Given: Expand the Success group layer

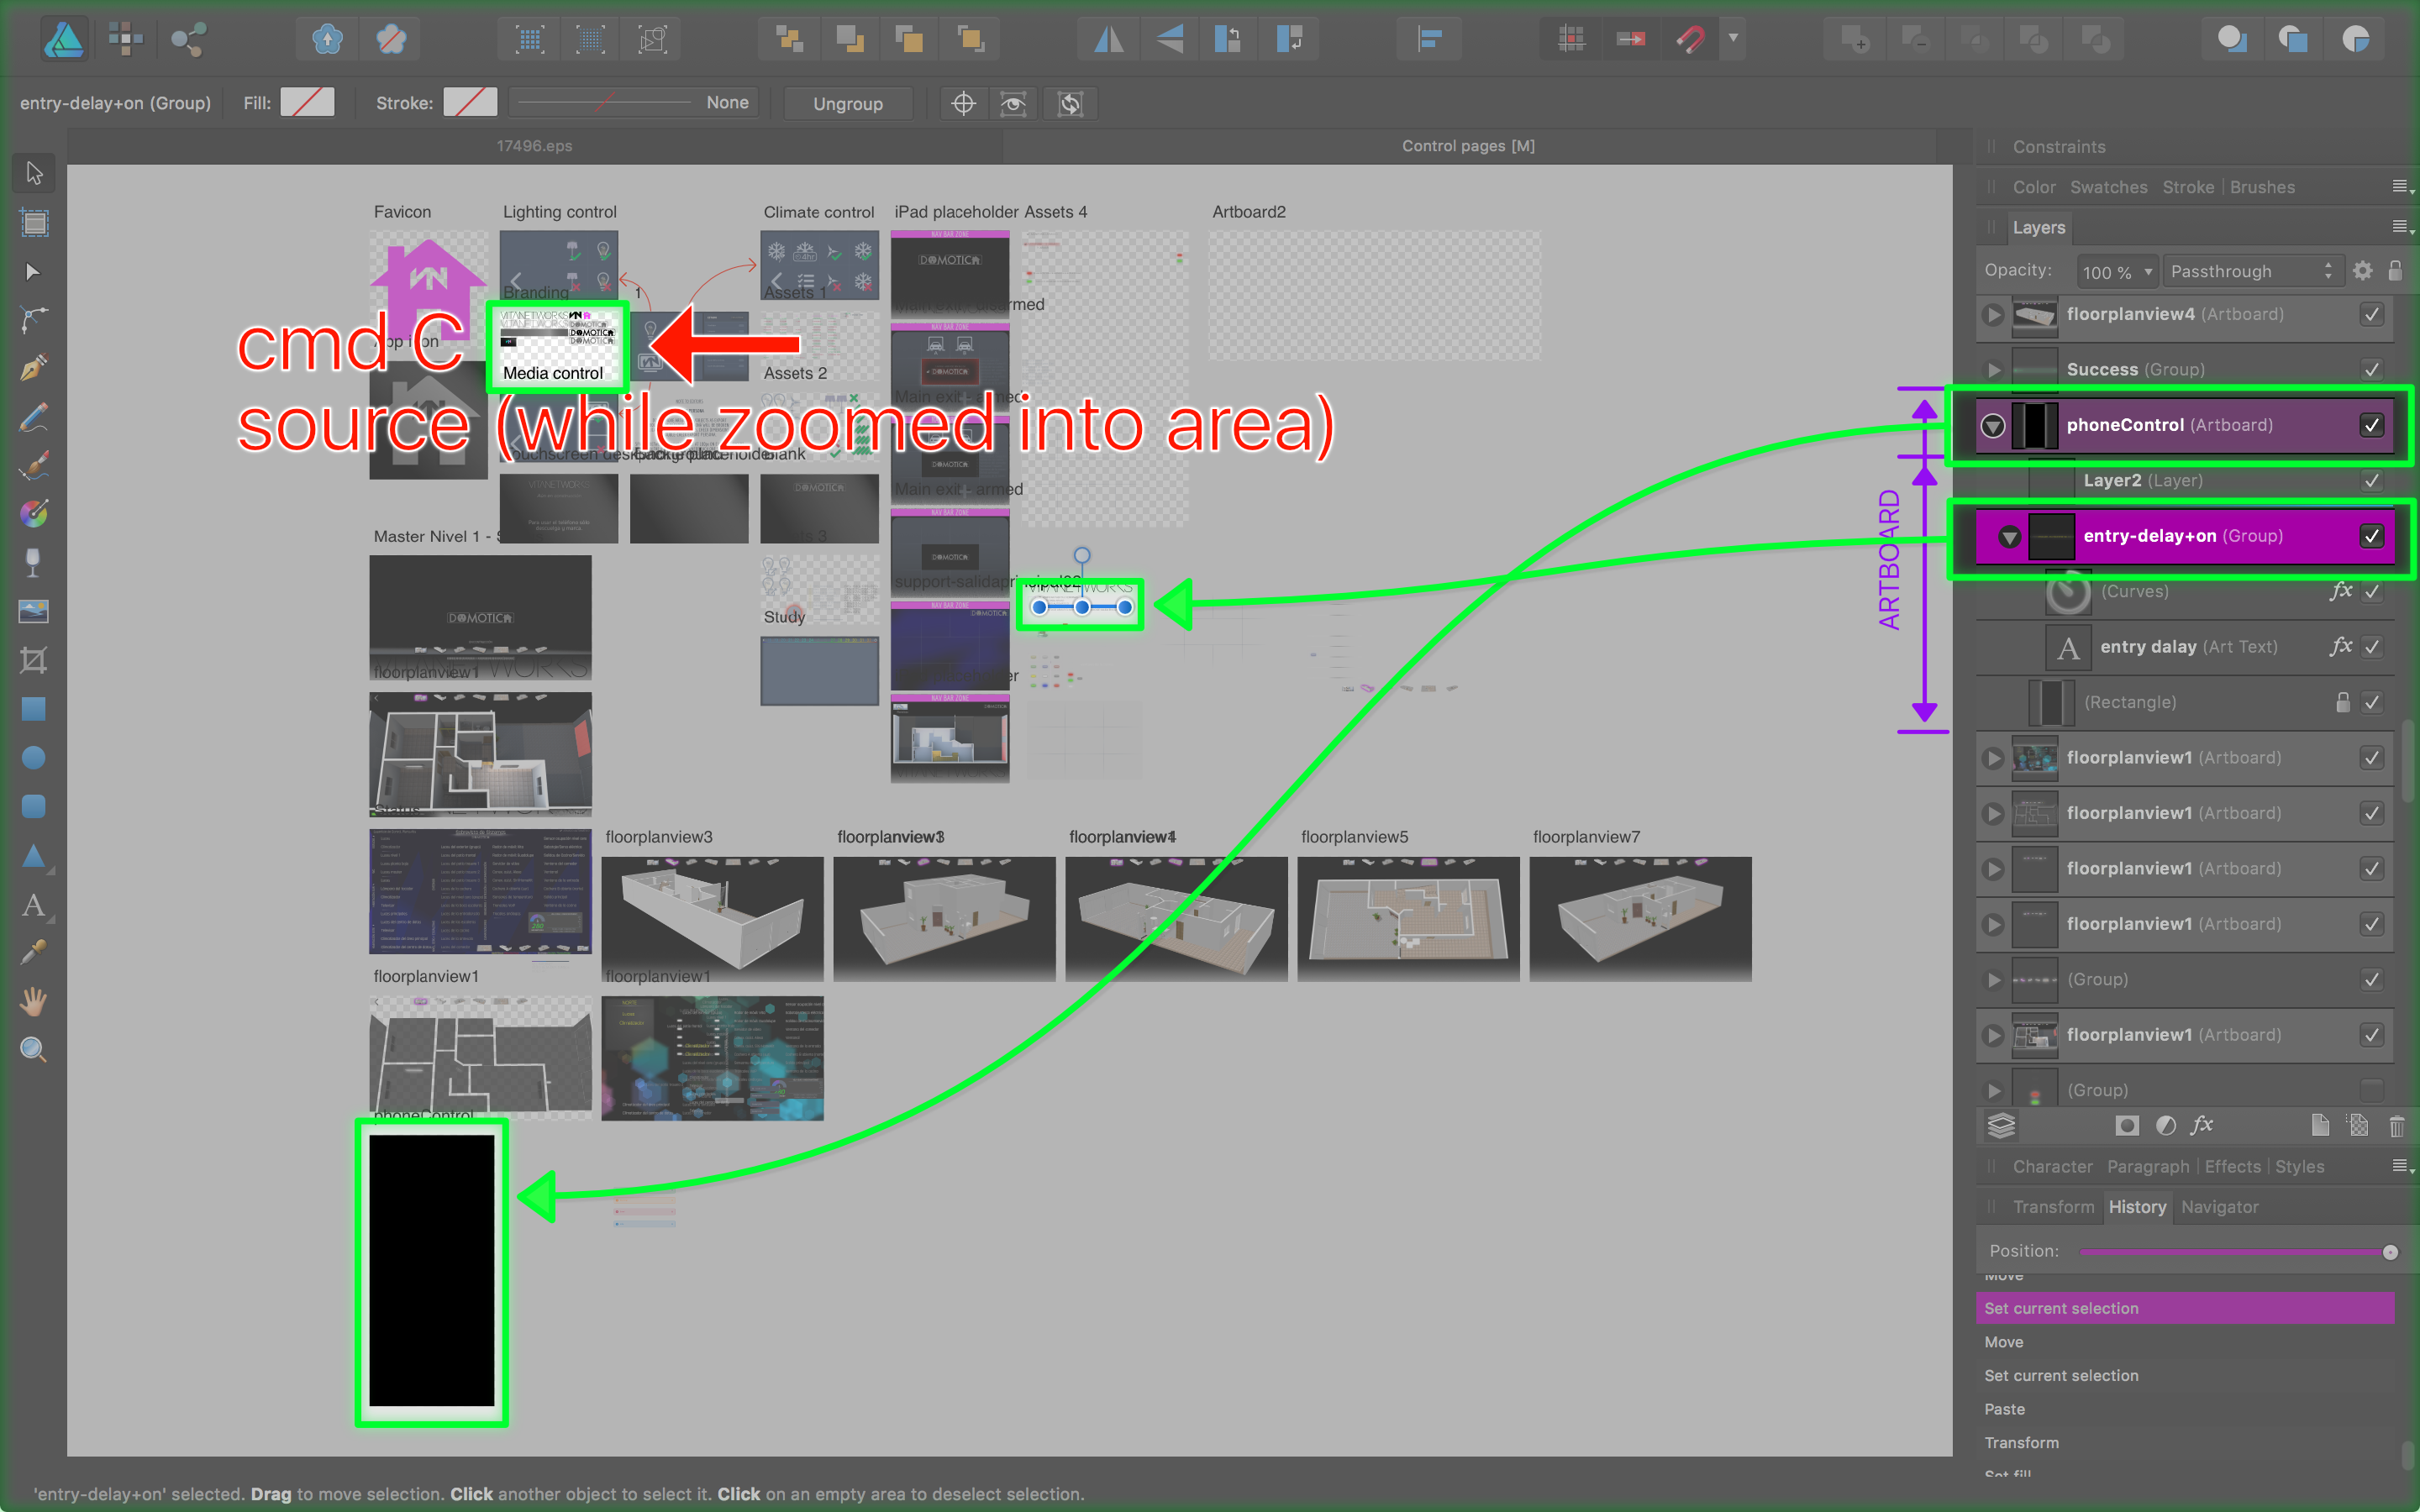Looking at the screenshot, I should [x=1993, y=370].
